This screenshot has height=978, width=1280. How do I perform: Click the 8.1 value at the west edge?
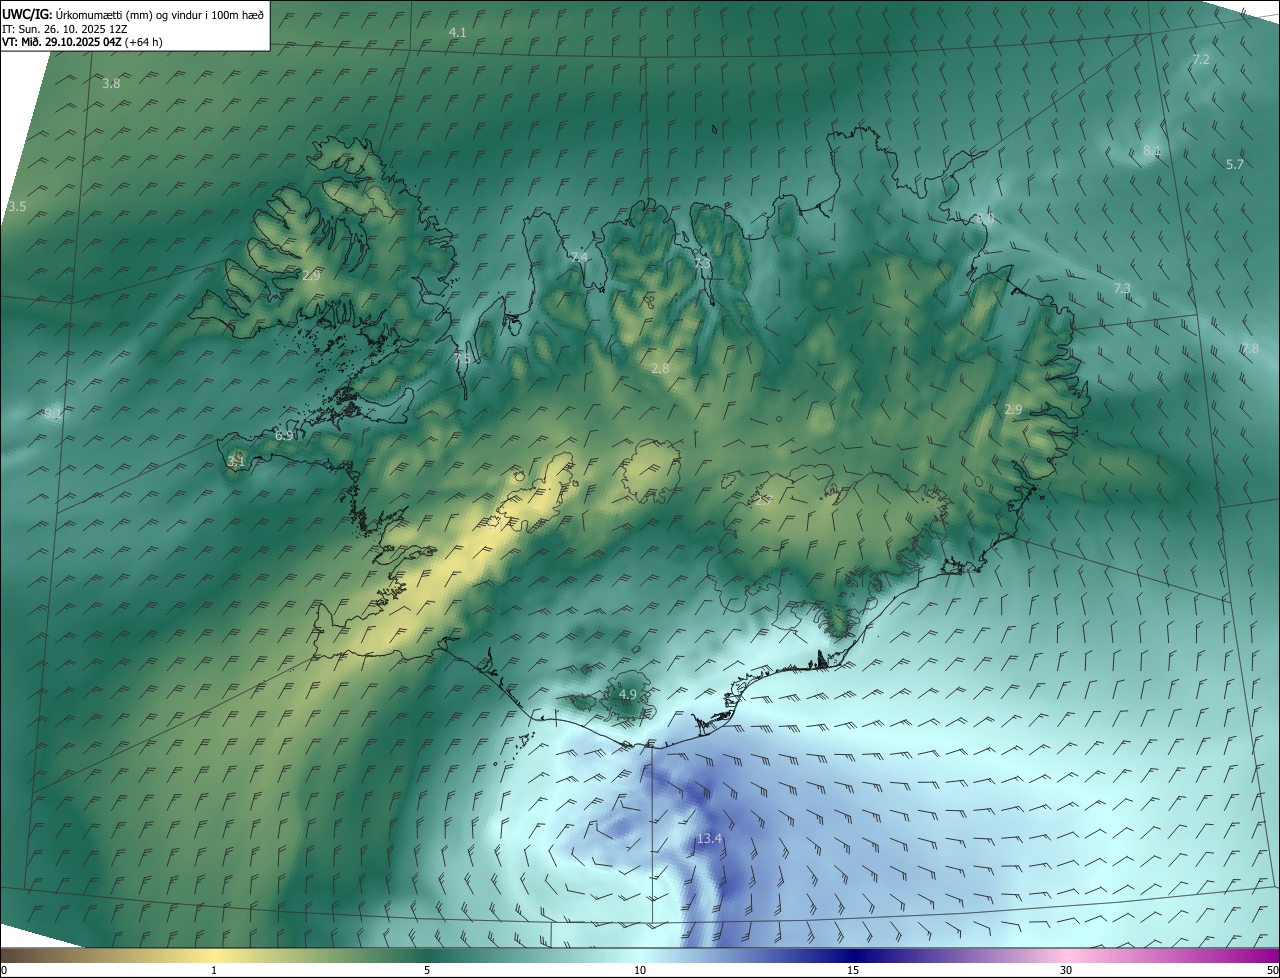pyautogui.click(x=53, y=413)
